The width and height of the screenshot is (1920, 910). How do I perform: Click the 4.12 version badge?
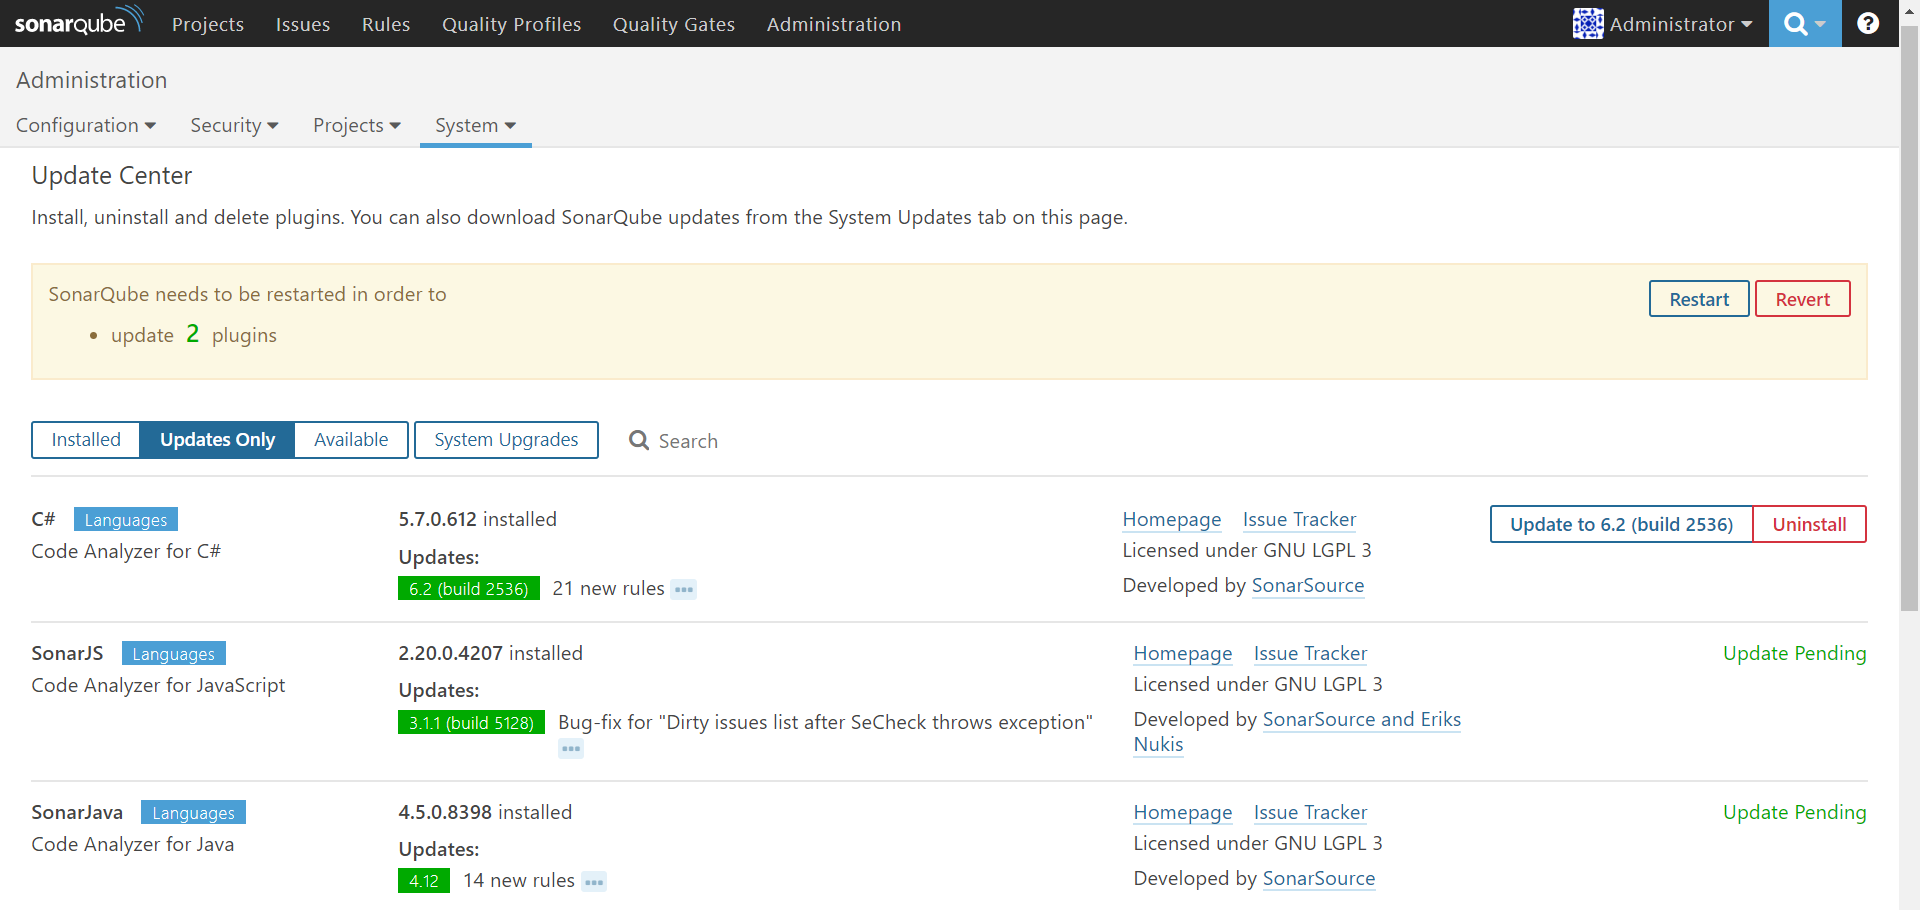(424, 881)
